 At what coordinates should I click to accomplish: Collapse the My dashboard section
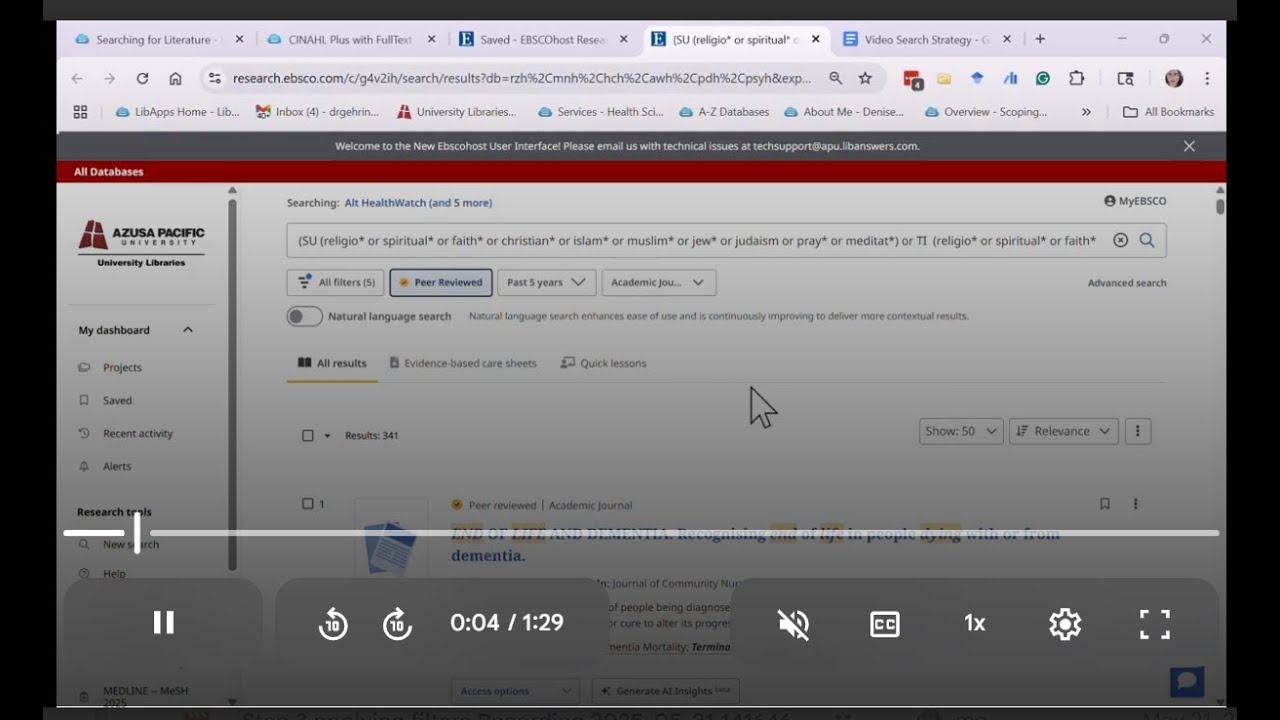(187, 330)
